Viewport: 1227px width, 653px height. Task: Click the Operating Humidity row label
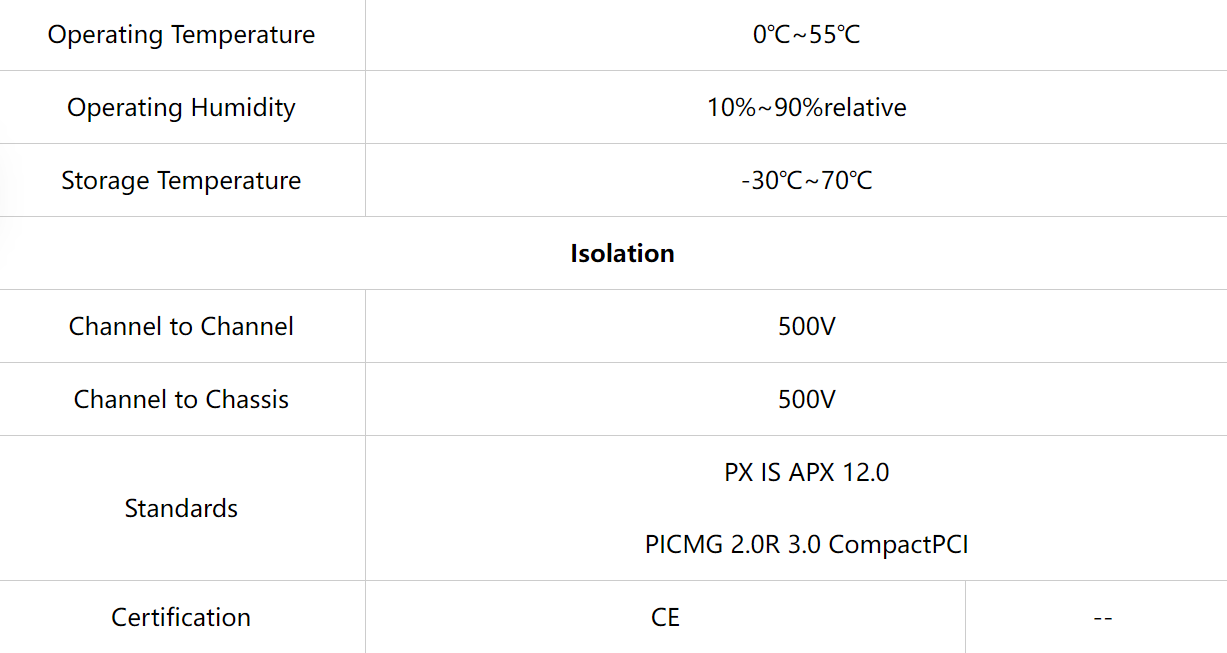click(181, 108)
